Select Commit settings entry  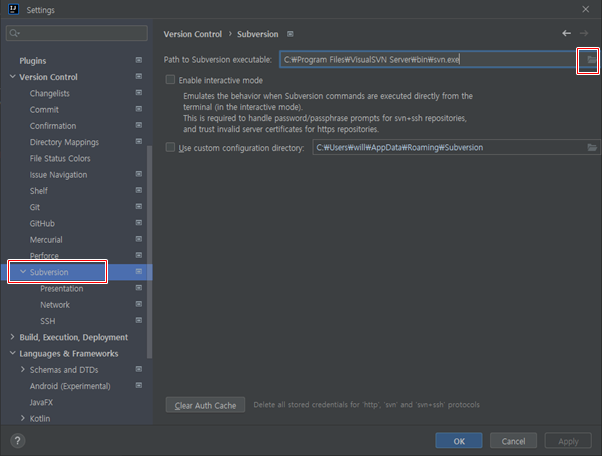(44, 110)
